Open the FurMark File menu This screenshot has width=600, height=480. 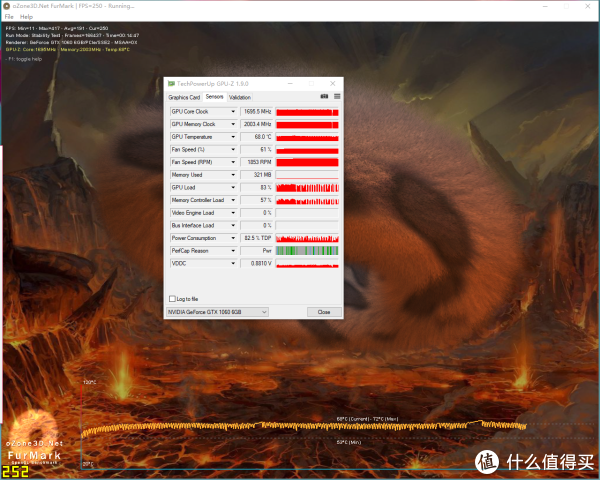[x=9, y=17]
